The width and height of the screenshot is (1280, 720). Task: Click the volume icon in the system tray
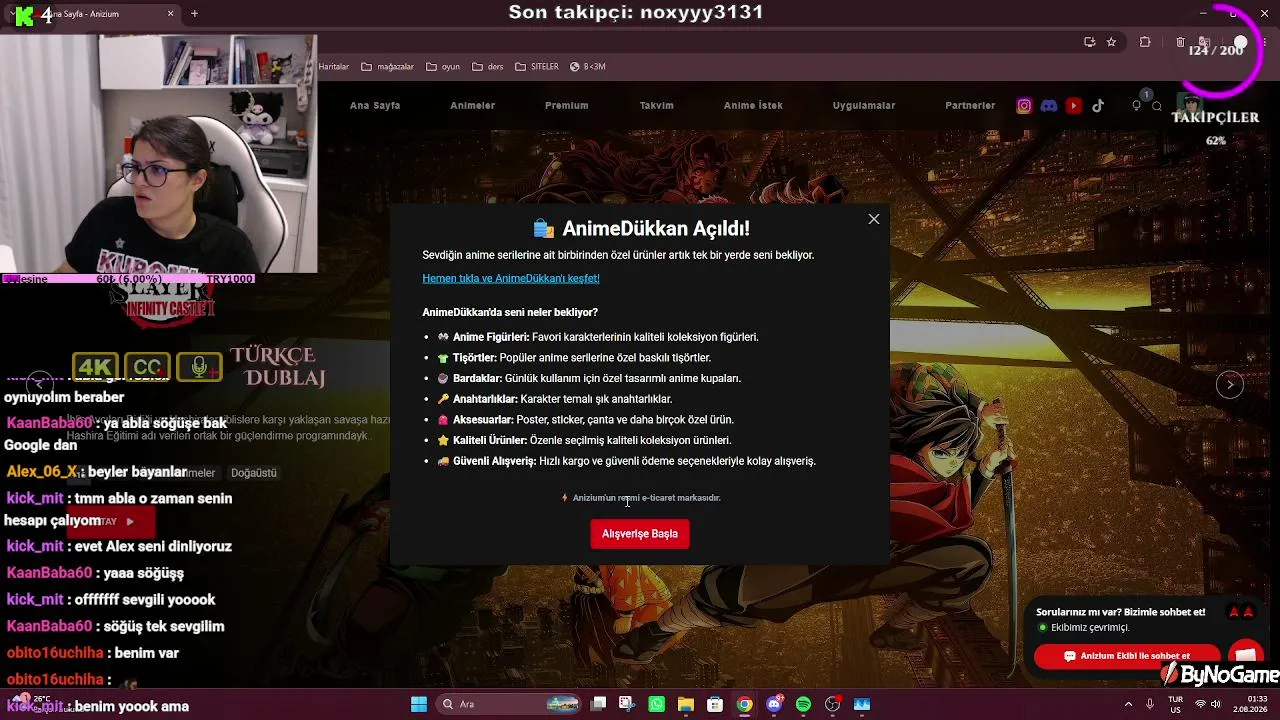(1218, 704)
